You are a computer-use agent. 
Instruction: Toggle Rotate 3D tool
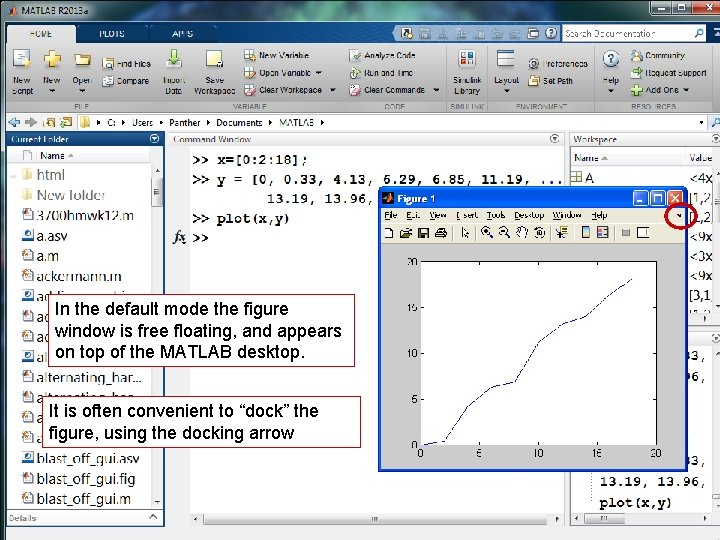[540, 233]
